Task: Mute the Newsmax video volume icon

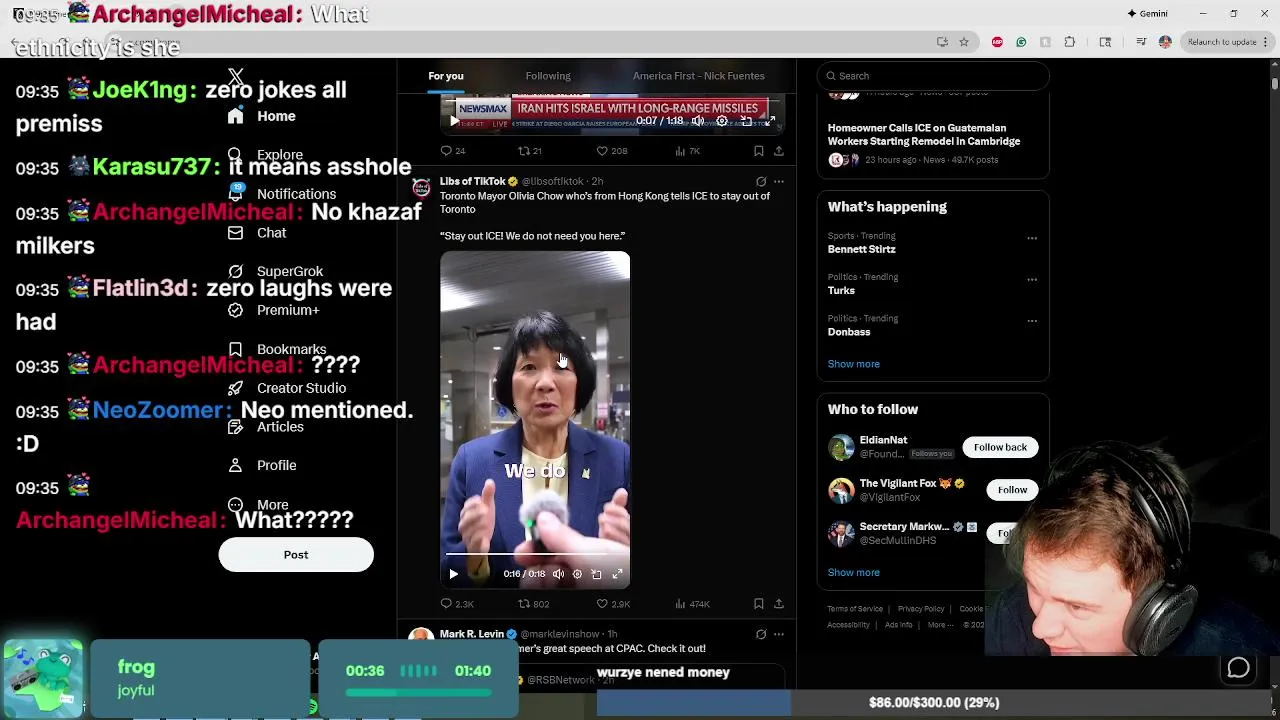Action: (x=698, y=121)
